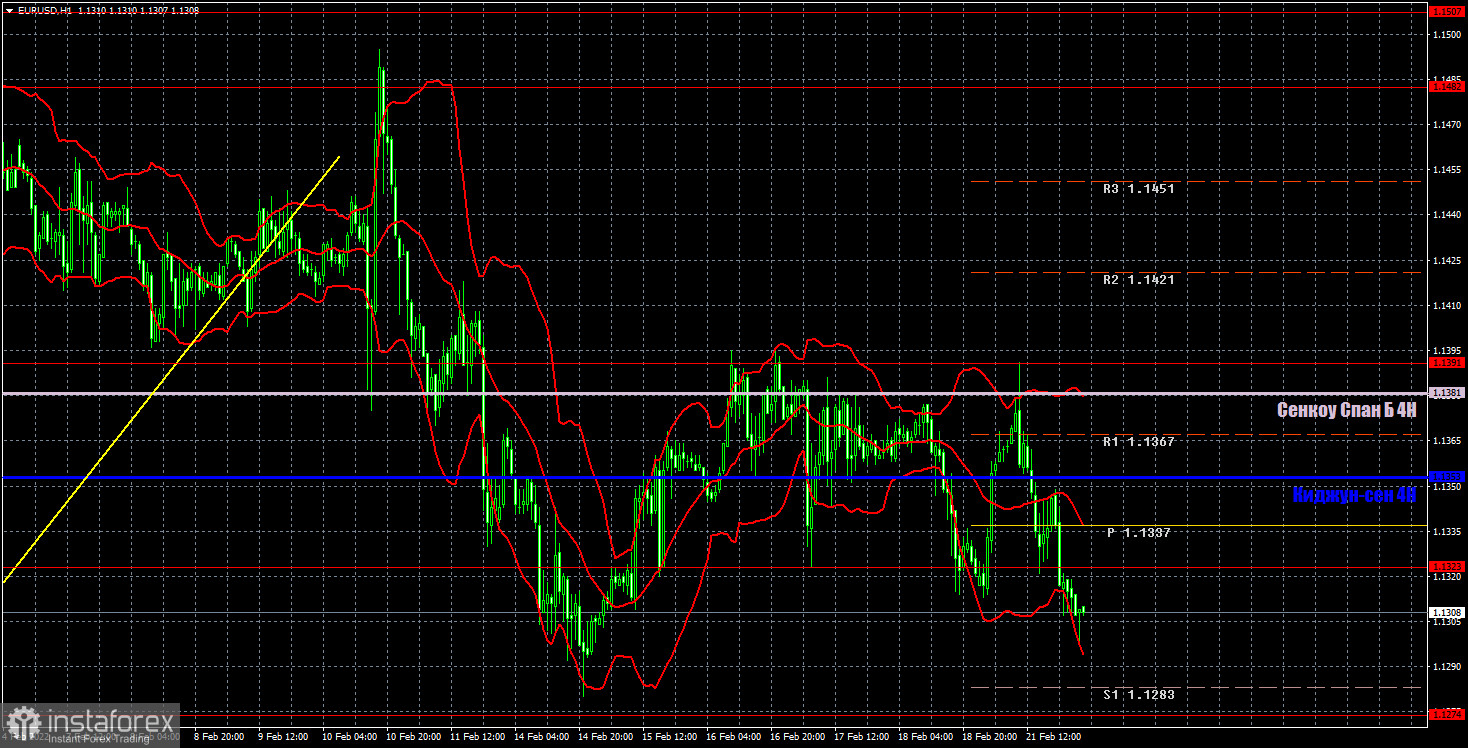This screenshot has height=748, width=1468.
Task: Select the S1 1.1283 pivot label
Action: point(1138,694)
